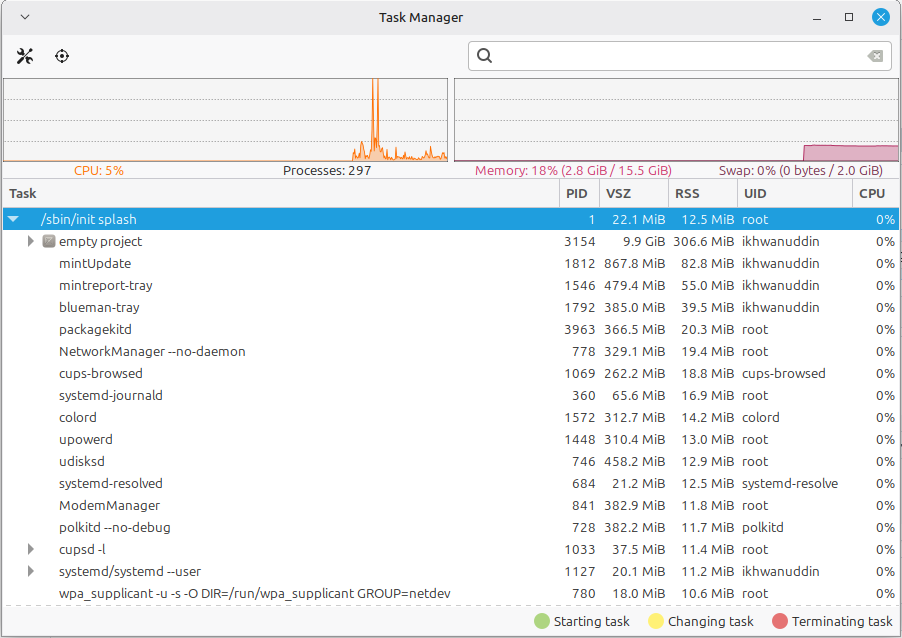This screenshot has height=638, width=902.
Task: Expand the empty project process row
Action: tap(30, 241)
